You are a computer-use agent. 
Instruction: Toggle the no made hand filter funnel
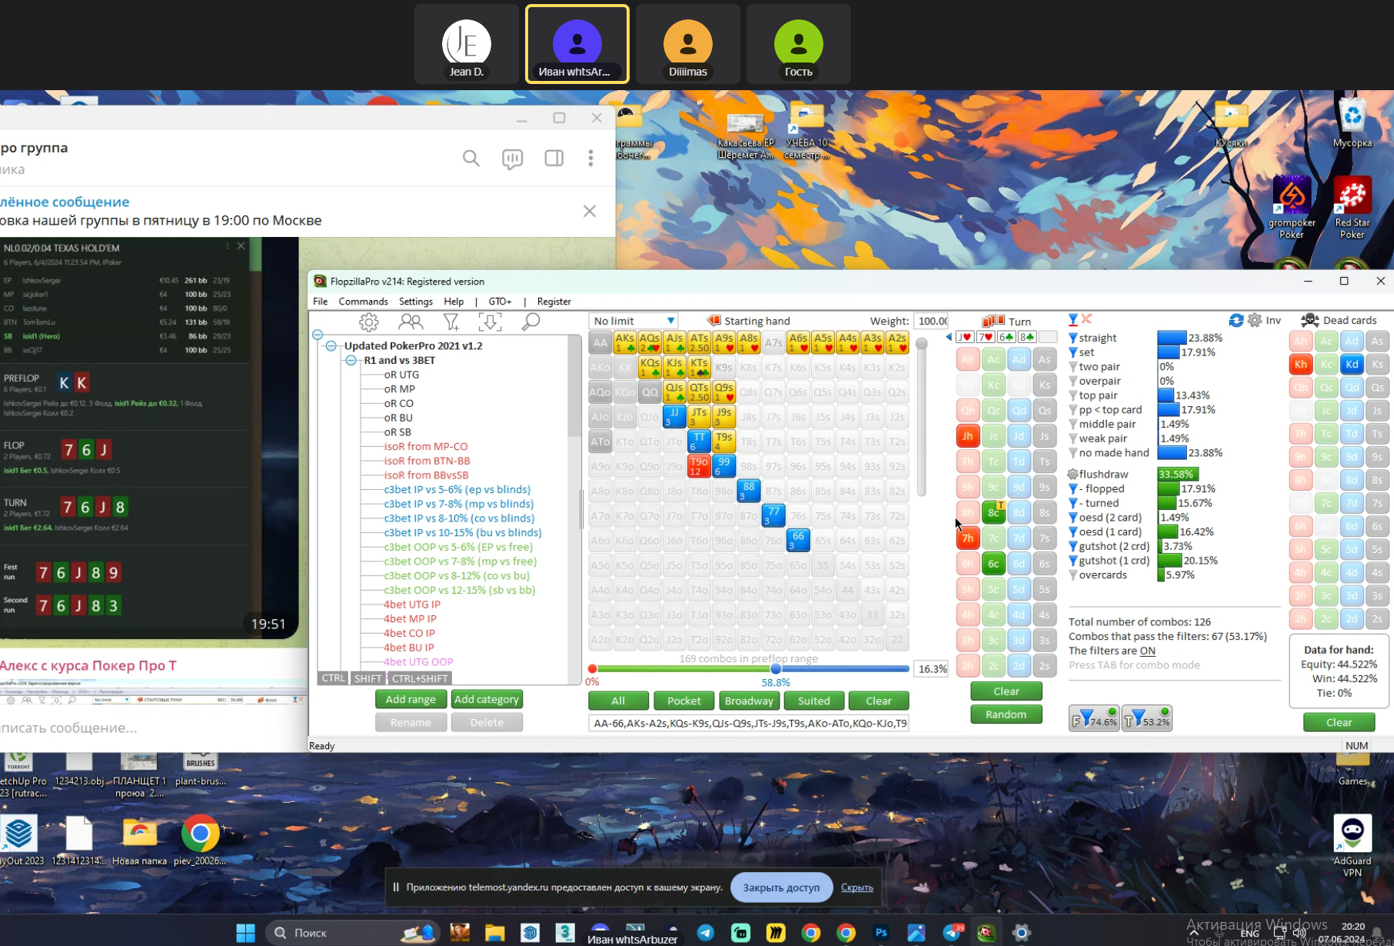click(x=1073, y=453)
